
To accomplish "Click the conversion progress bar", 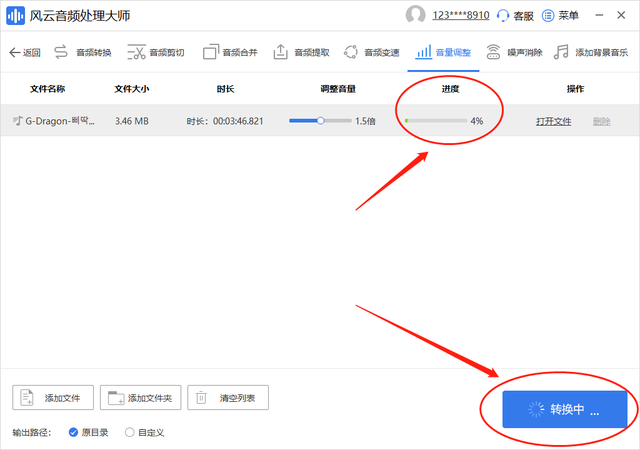I will click(436, 120).
